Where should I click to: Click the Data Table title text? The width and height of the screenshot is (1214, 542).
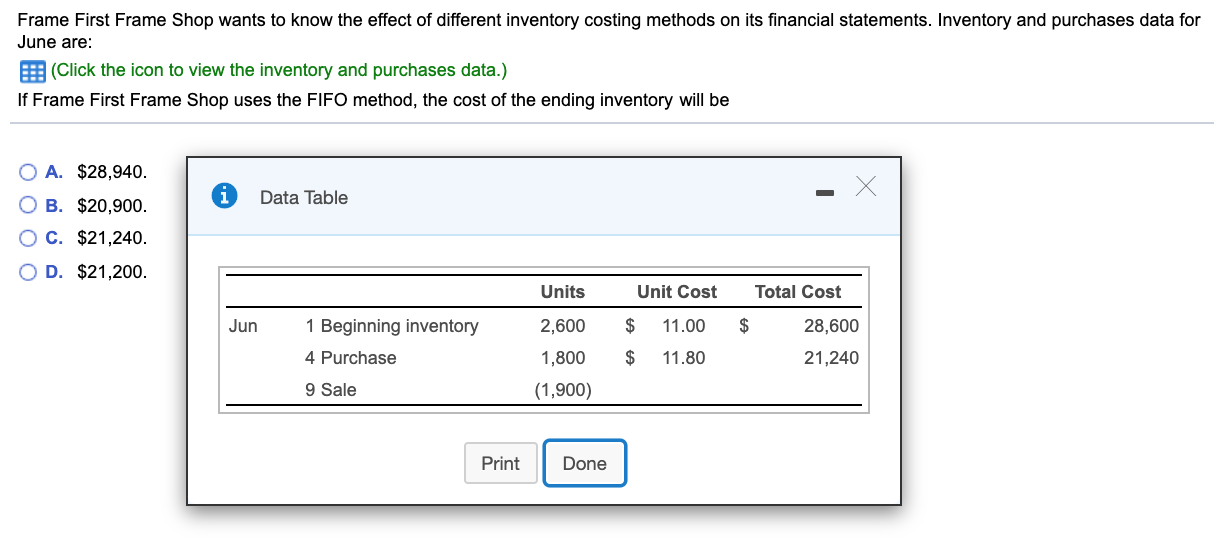click(x=304, y=198)
